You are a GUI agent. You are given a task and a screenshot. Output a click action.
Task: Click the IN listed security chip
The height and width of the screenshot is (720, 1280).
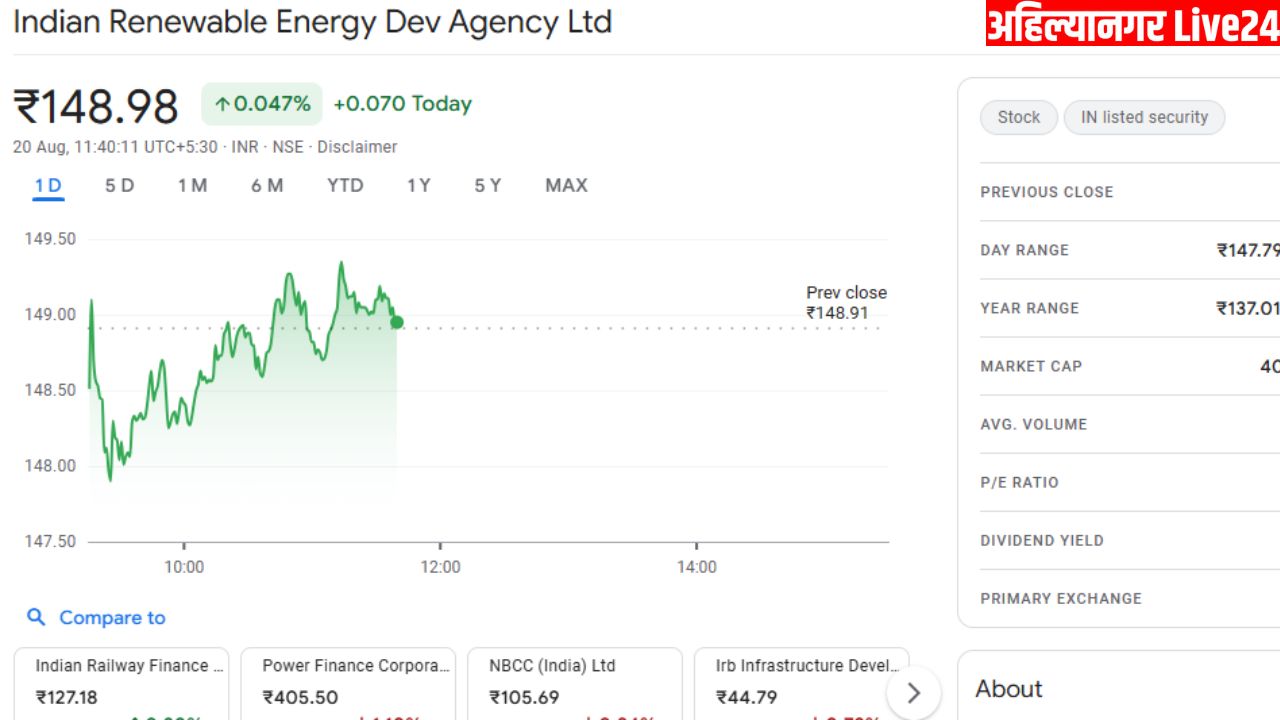[x=1144, y=117]
